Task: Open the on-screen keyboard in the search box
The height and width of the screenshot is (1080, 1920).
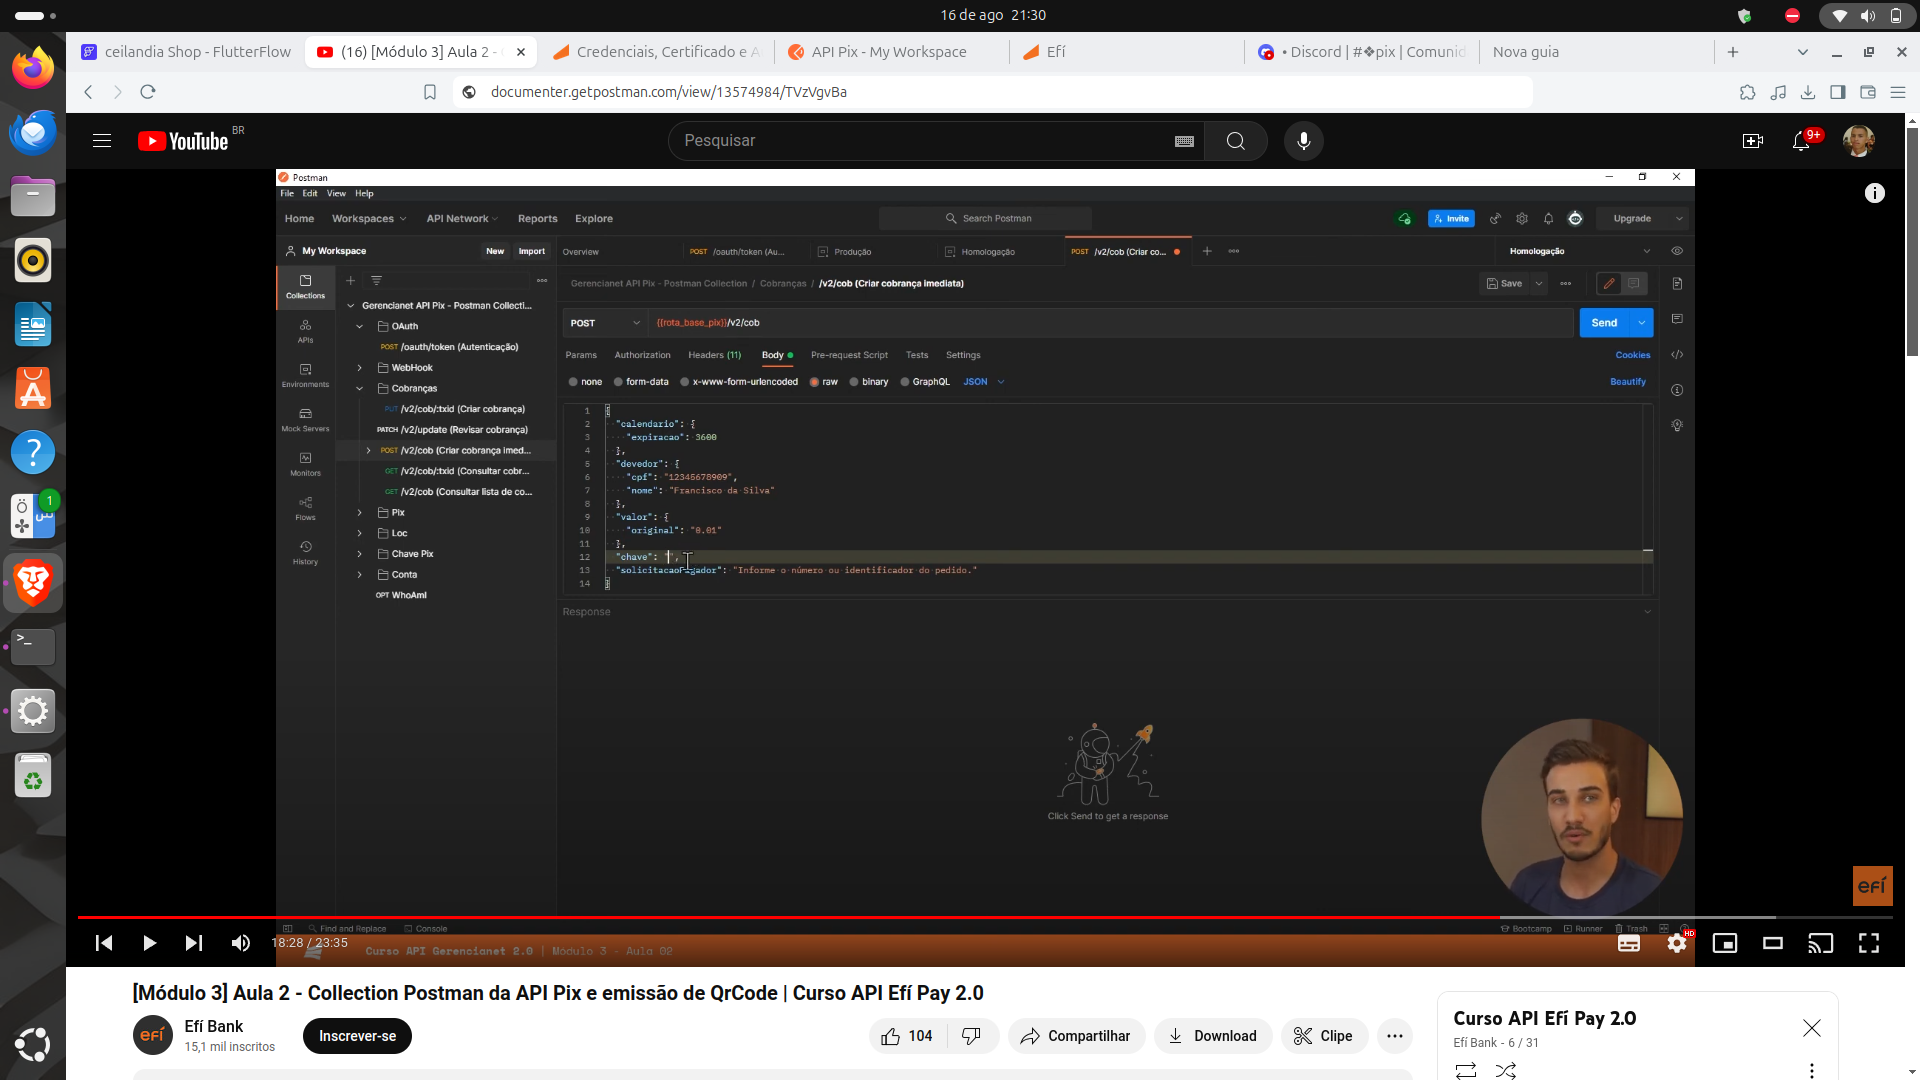Action: pos(1185,141)
